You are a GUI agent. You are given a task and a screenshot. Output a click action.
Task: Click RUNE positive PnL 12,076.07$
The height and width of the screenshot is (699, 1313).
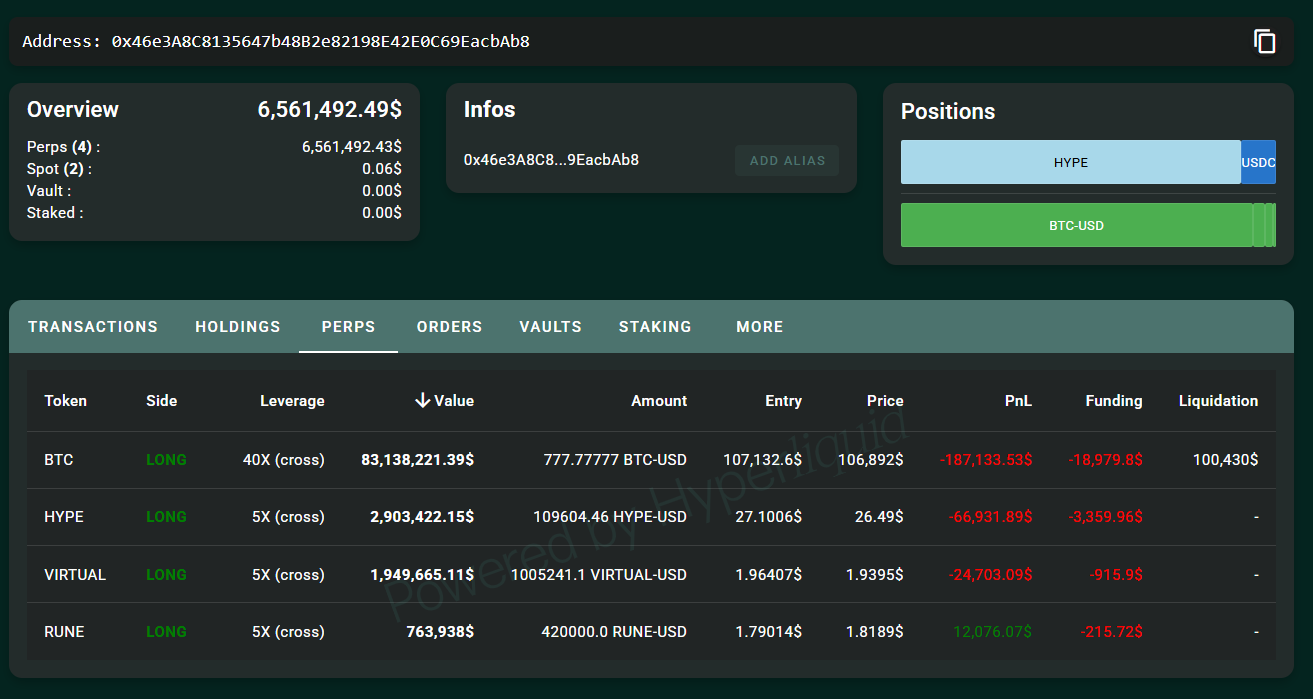coord(992,632)
